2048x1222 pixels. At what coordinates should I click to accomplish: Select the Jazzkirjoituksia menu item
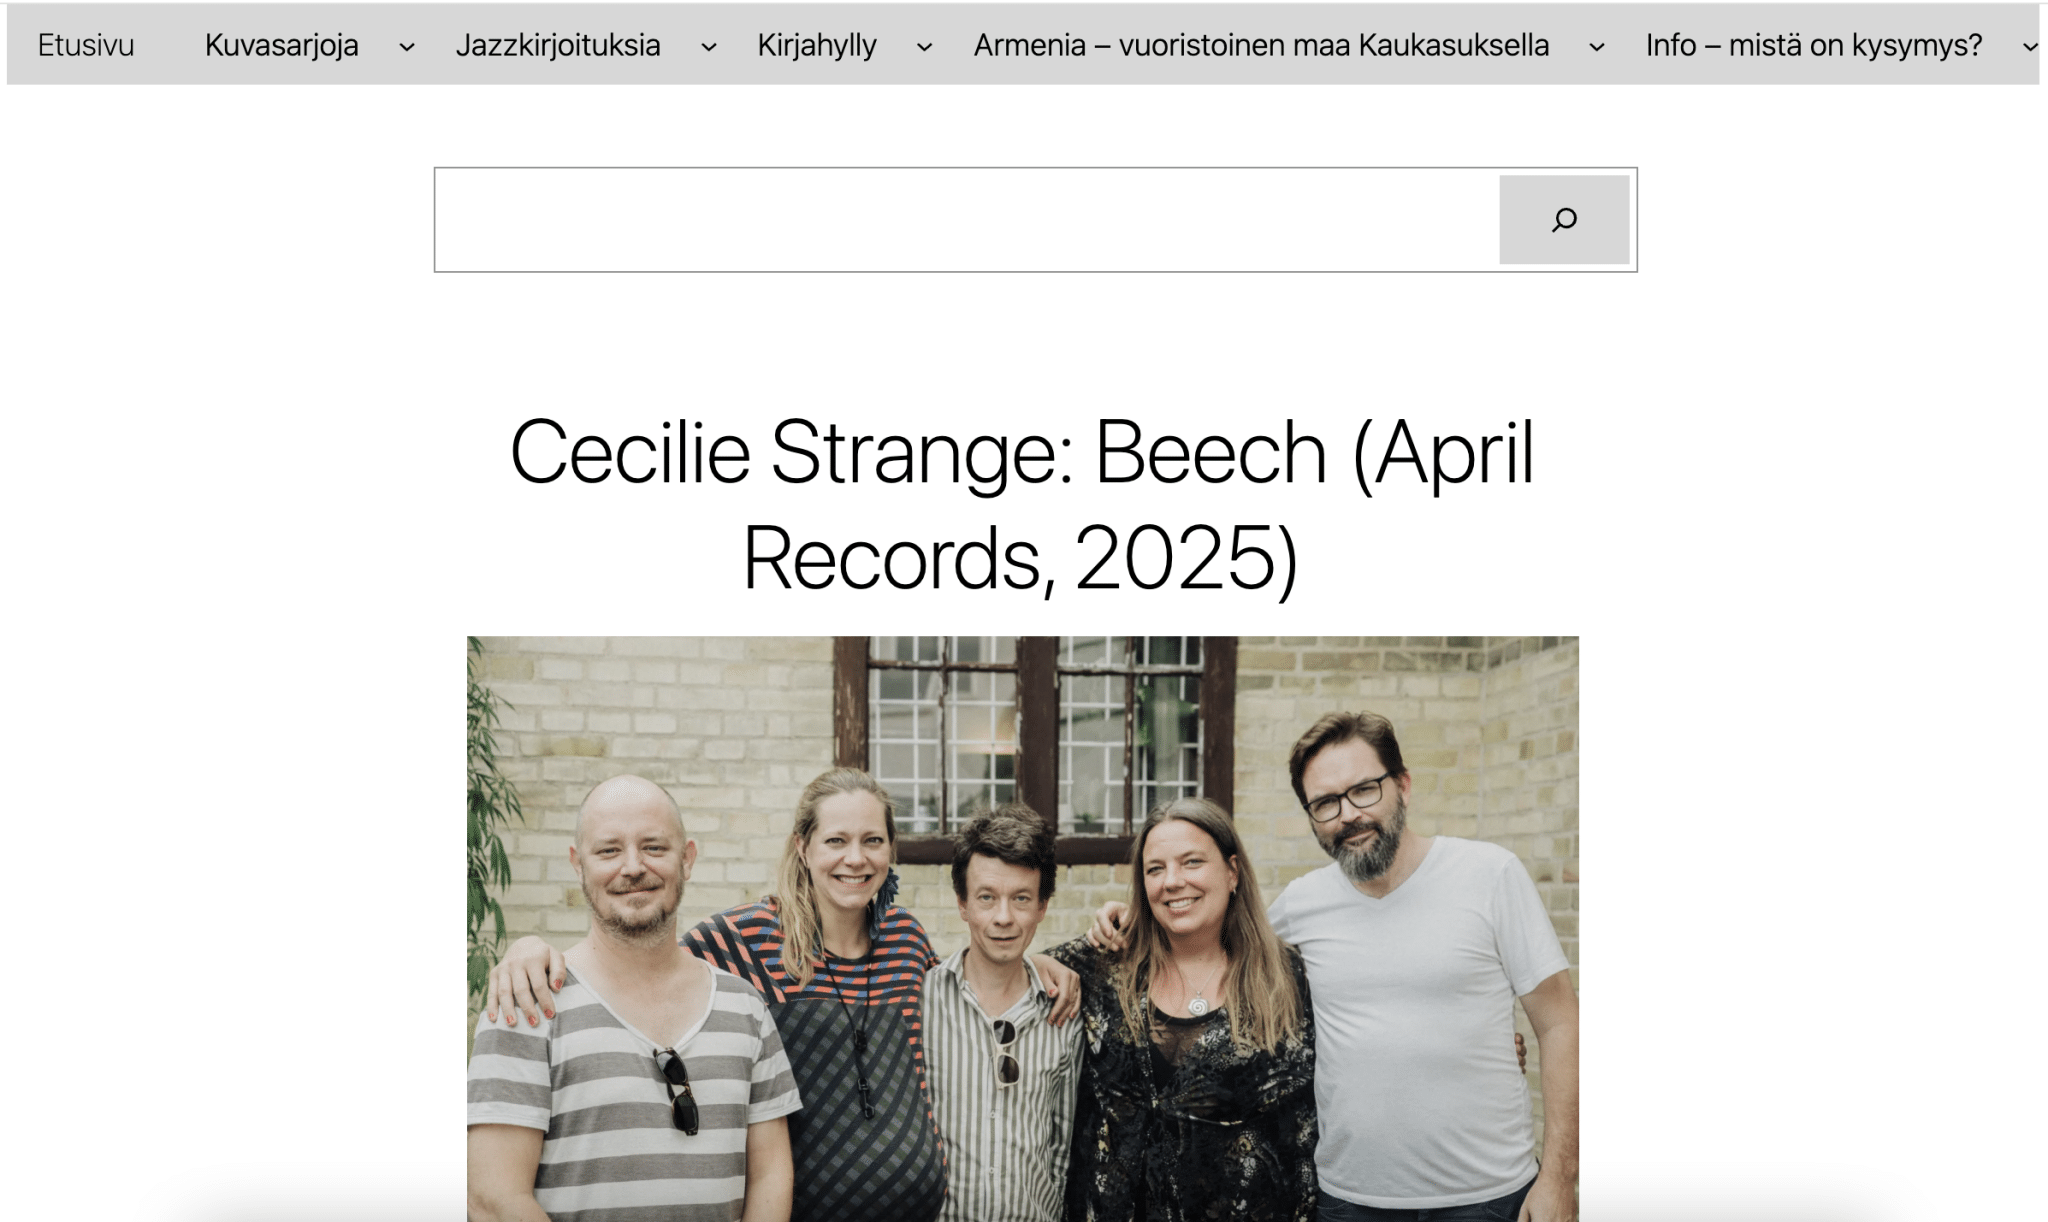click(558, 45)
